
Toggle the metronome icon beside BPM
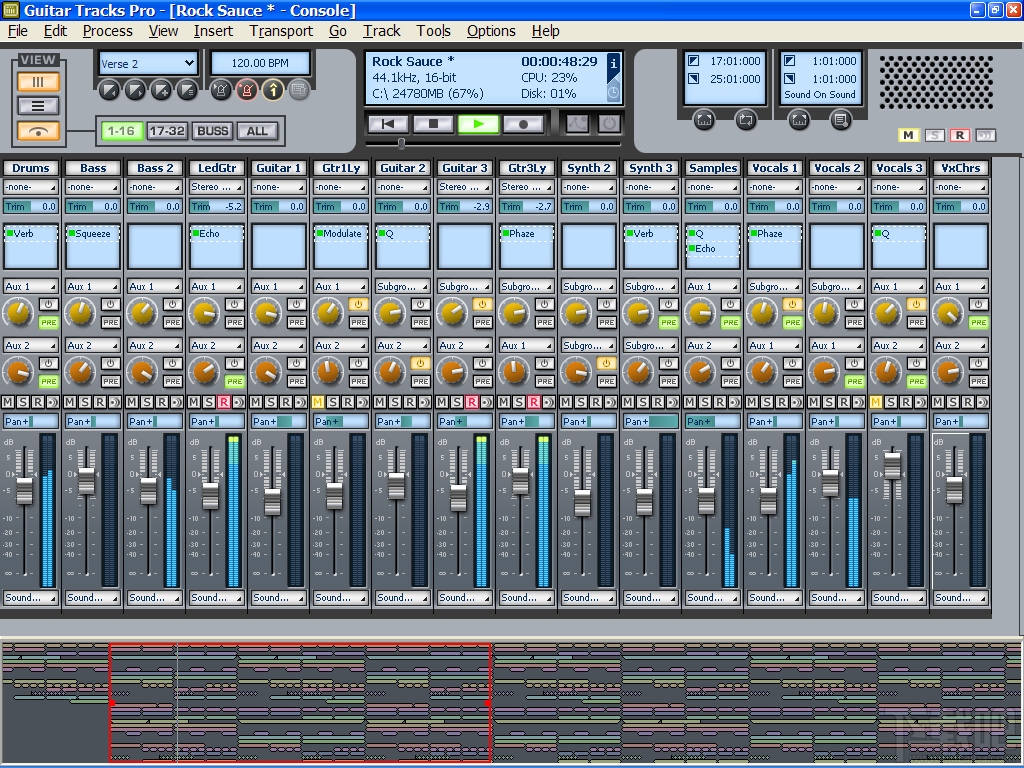click(x=221, y=91)
